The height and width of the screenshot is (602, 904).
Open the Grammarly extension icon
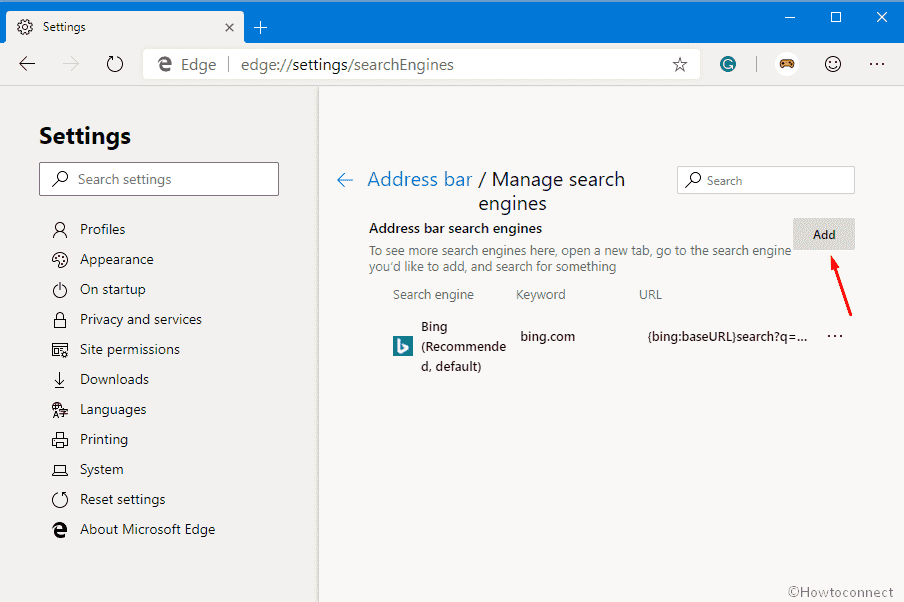point(728,64)
